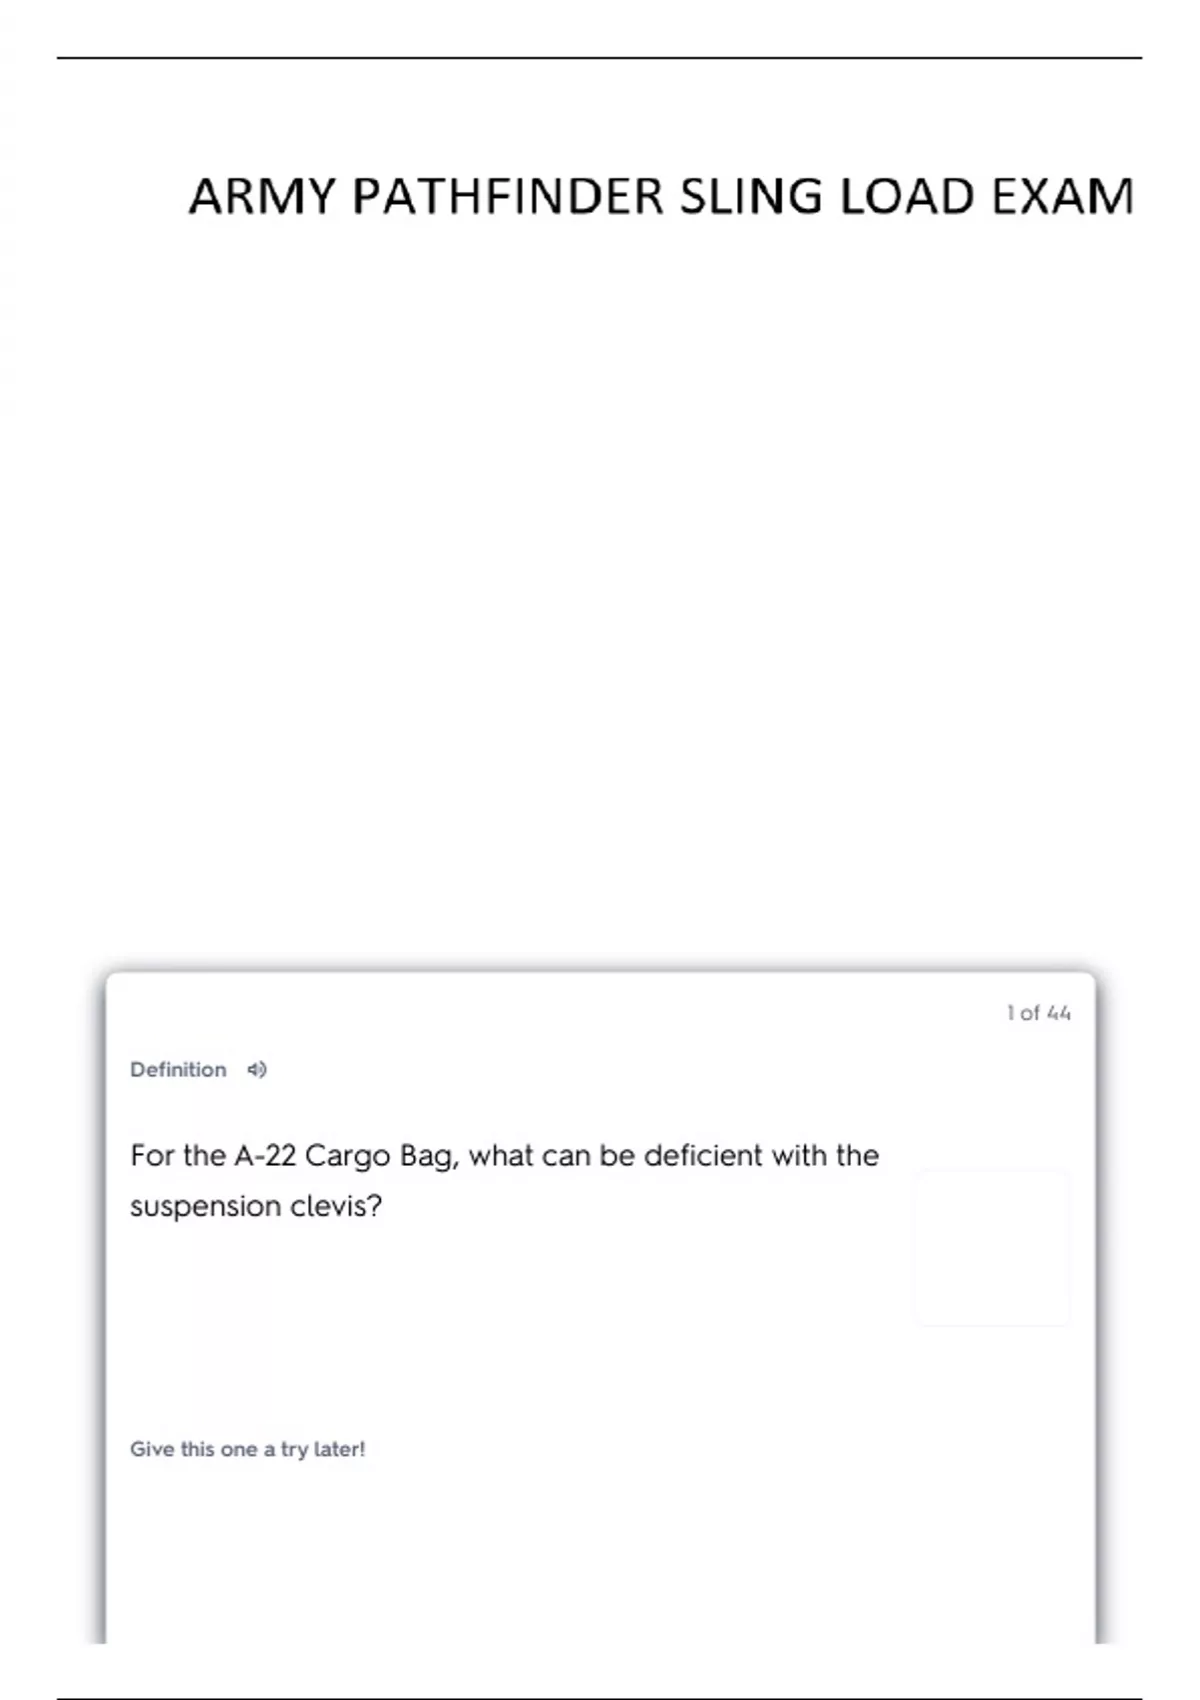Click the "Definition" label on the flashcard
Viewport: 1200px width, 1700px height.
pos(178,1070)
